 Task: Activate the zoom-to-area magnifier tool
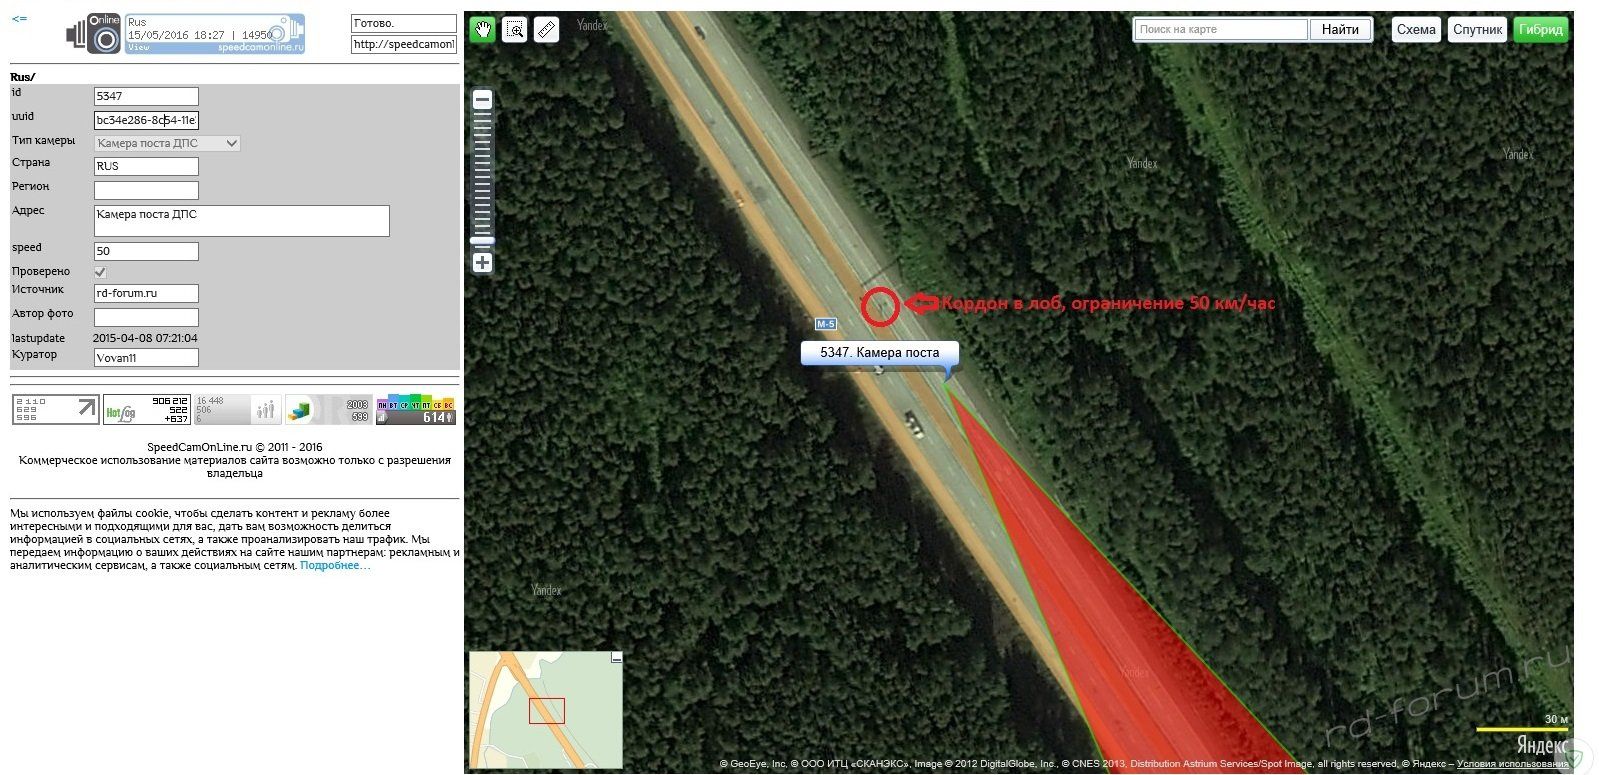515,30
